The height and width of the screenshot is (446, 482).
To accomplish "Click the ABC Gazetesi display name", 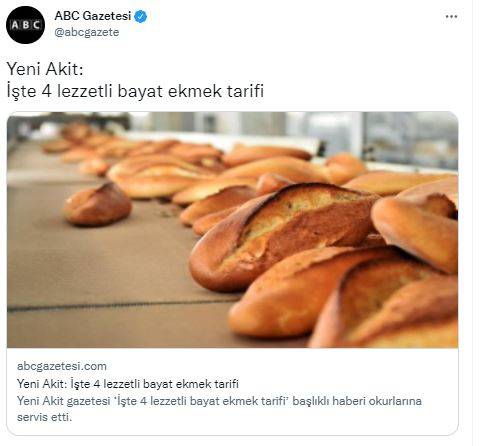I will (x=93, y=16).
